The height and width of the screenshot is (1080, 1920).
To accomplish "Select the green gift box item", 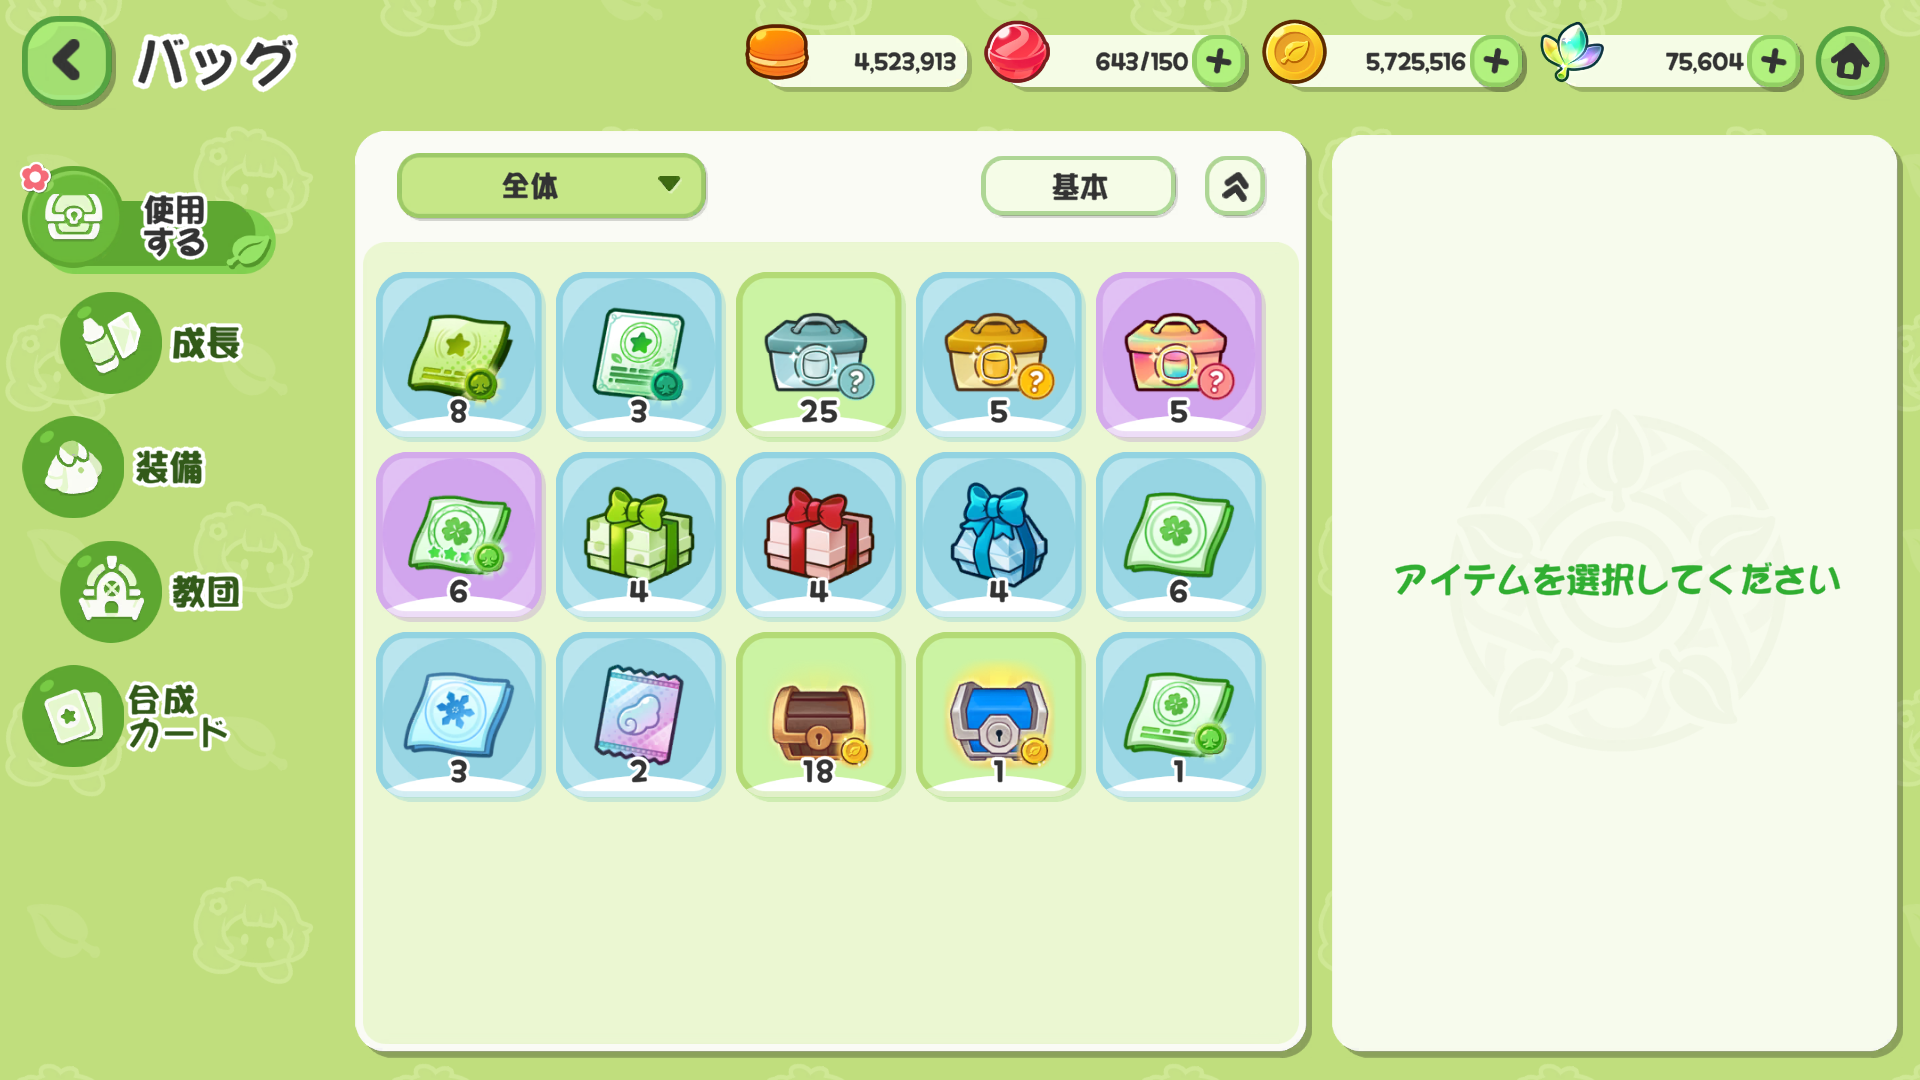I will point(639,535).
